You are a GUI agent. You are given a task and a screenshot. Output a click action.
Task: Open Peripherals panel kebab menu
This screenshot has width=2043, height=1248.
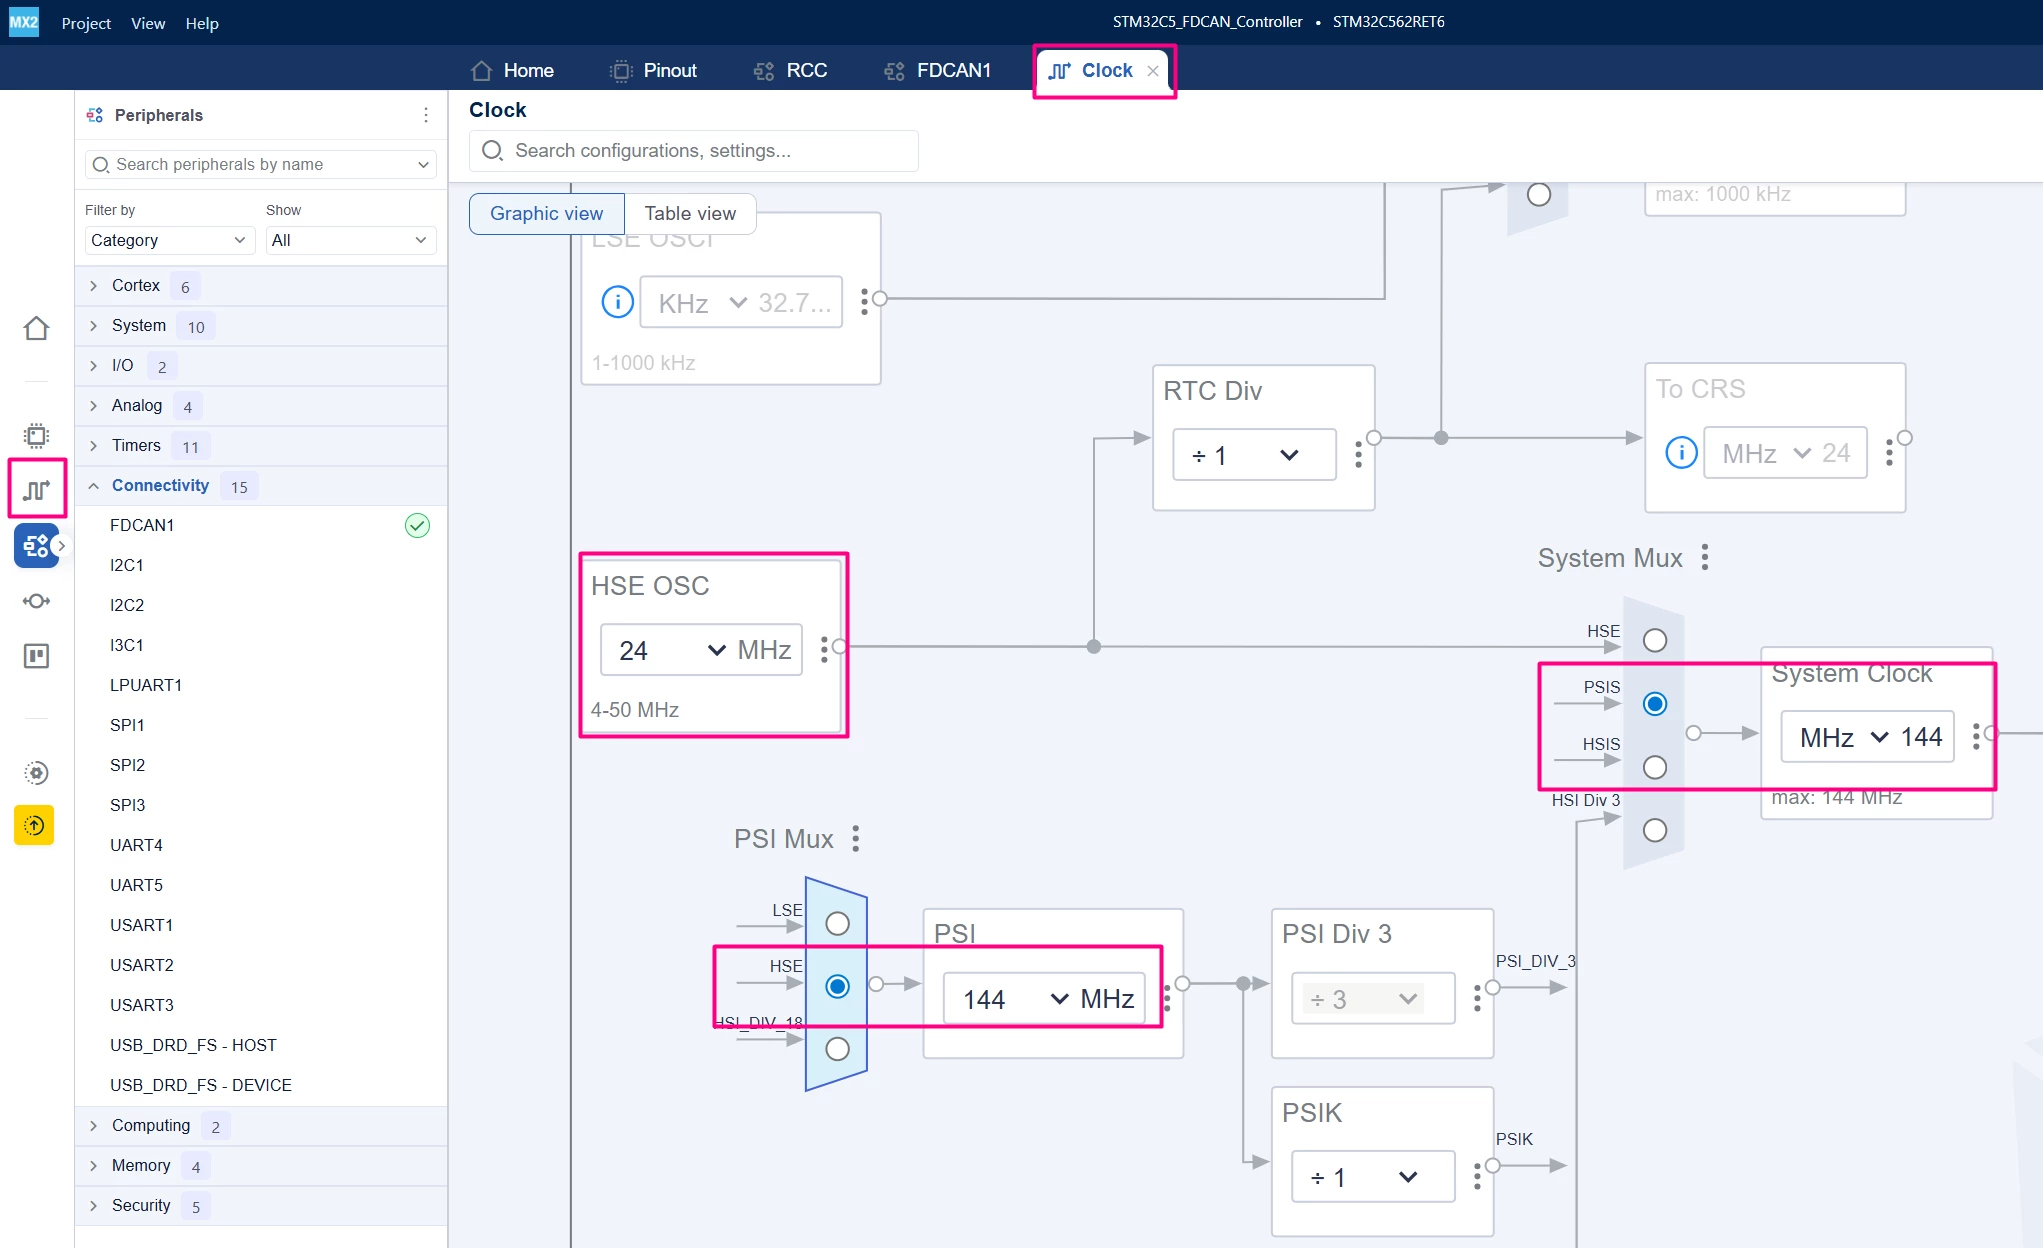point(426,115)
